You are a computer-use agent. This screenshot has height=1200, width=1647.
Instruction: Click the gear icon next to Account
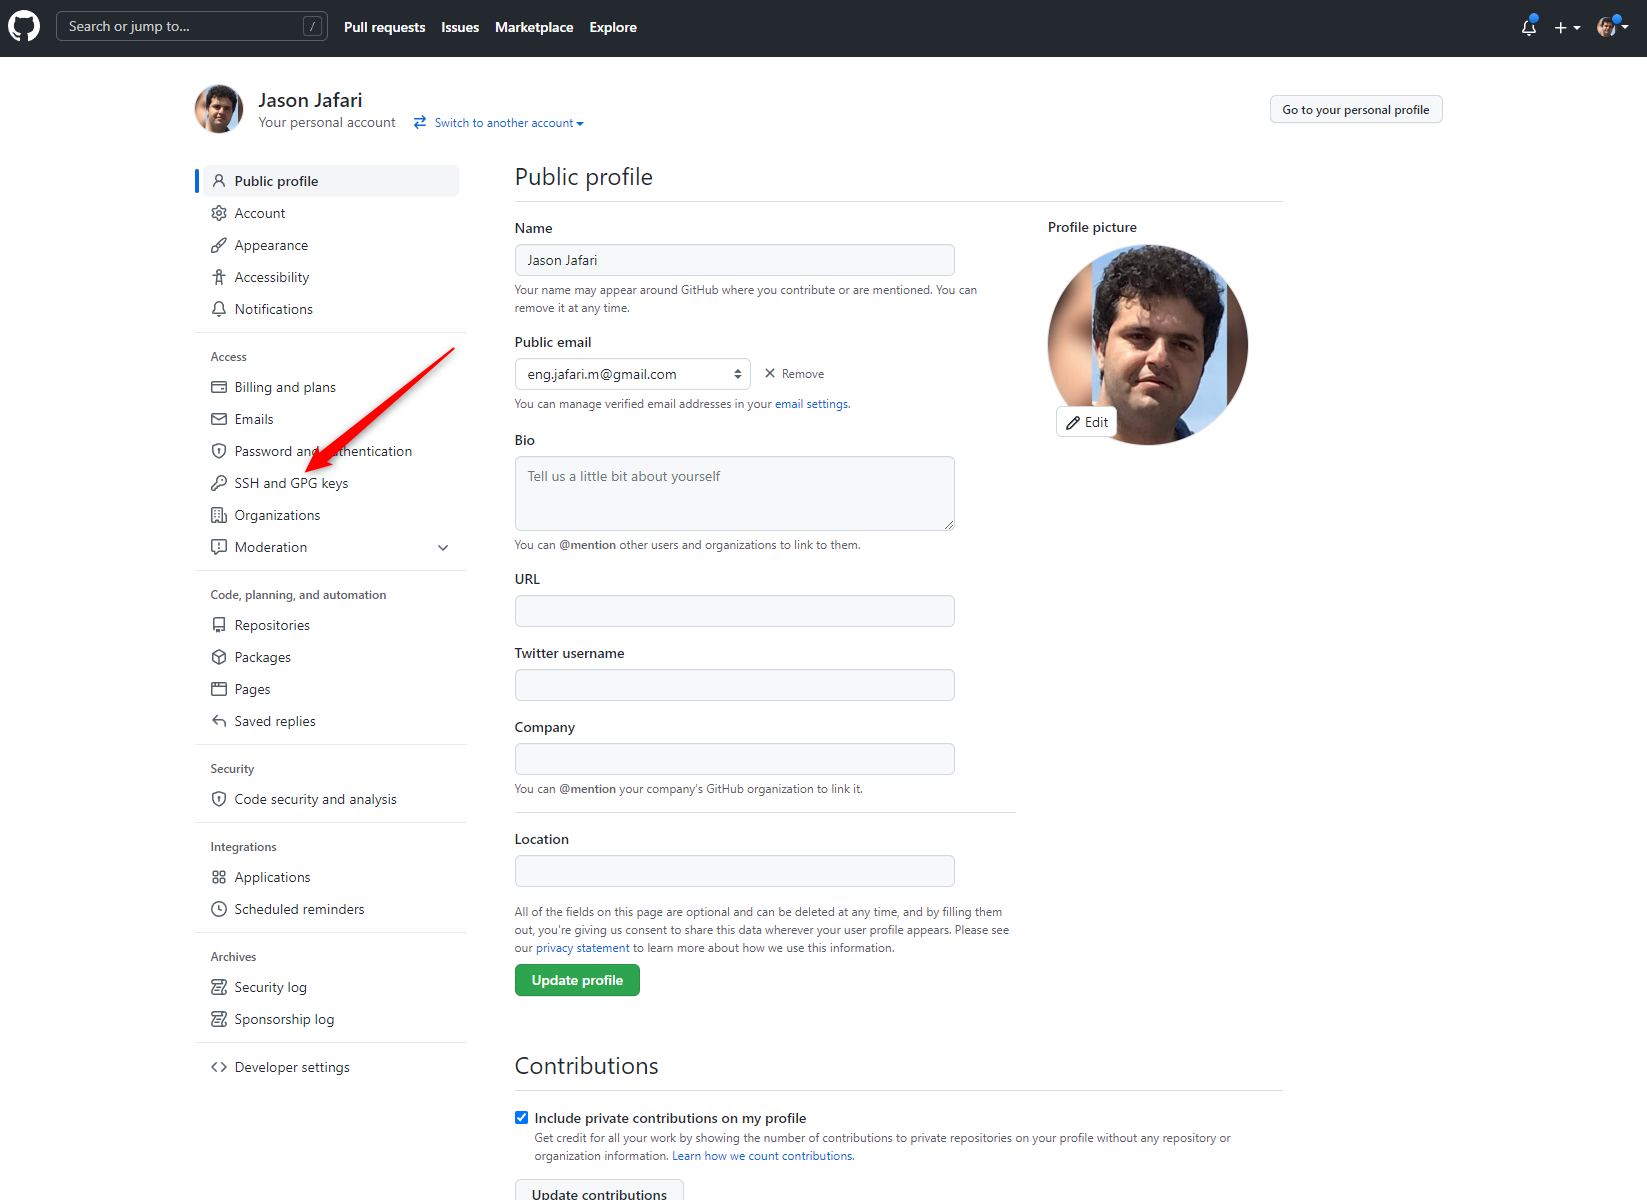pos(219,213)
